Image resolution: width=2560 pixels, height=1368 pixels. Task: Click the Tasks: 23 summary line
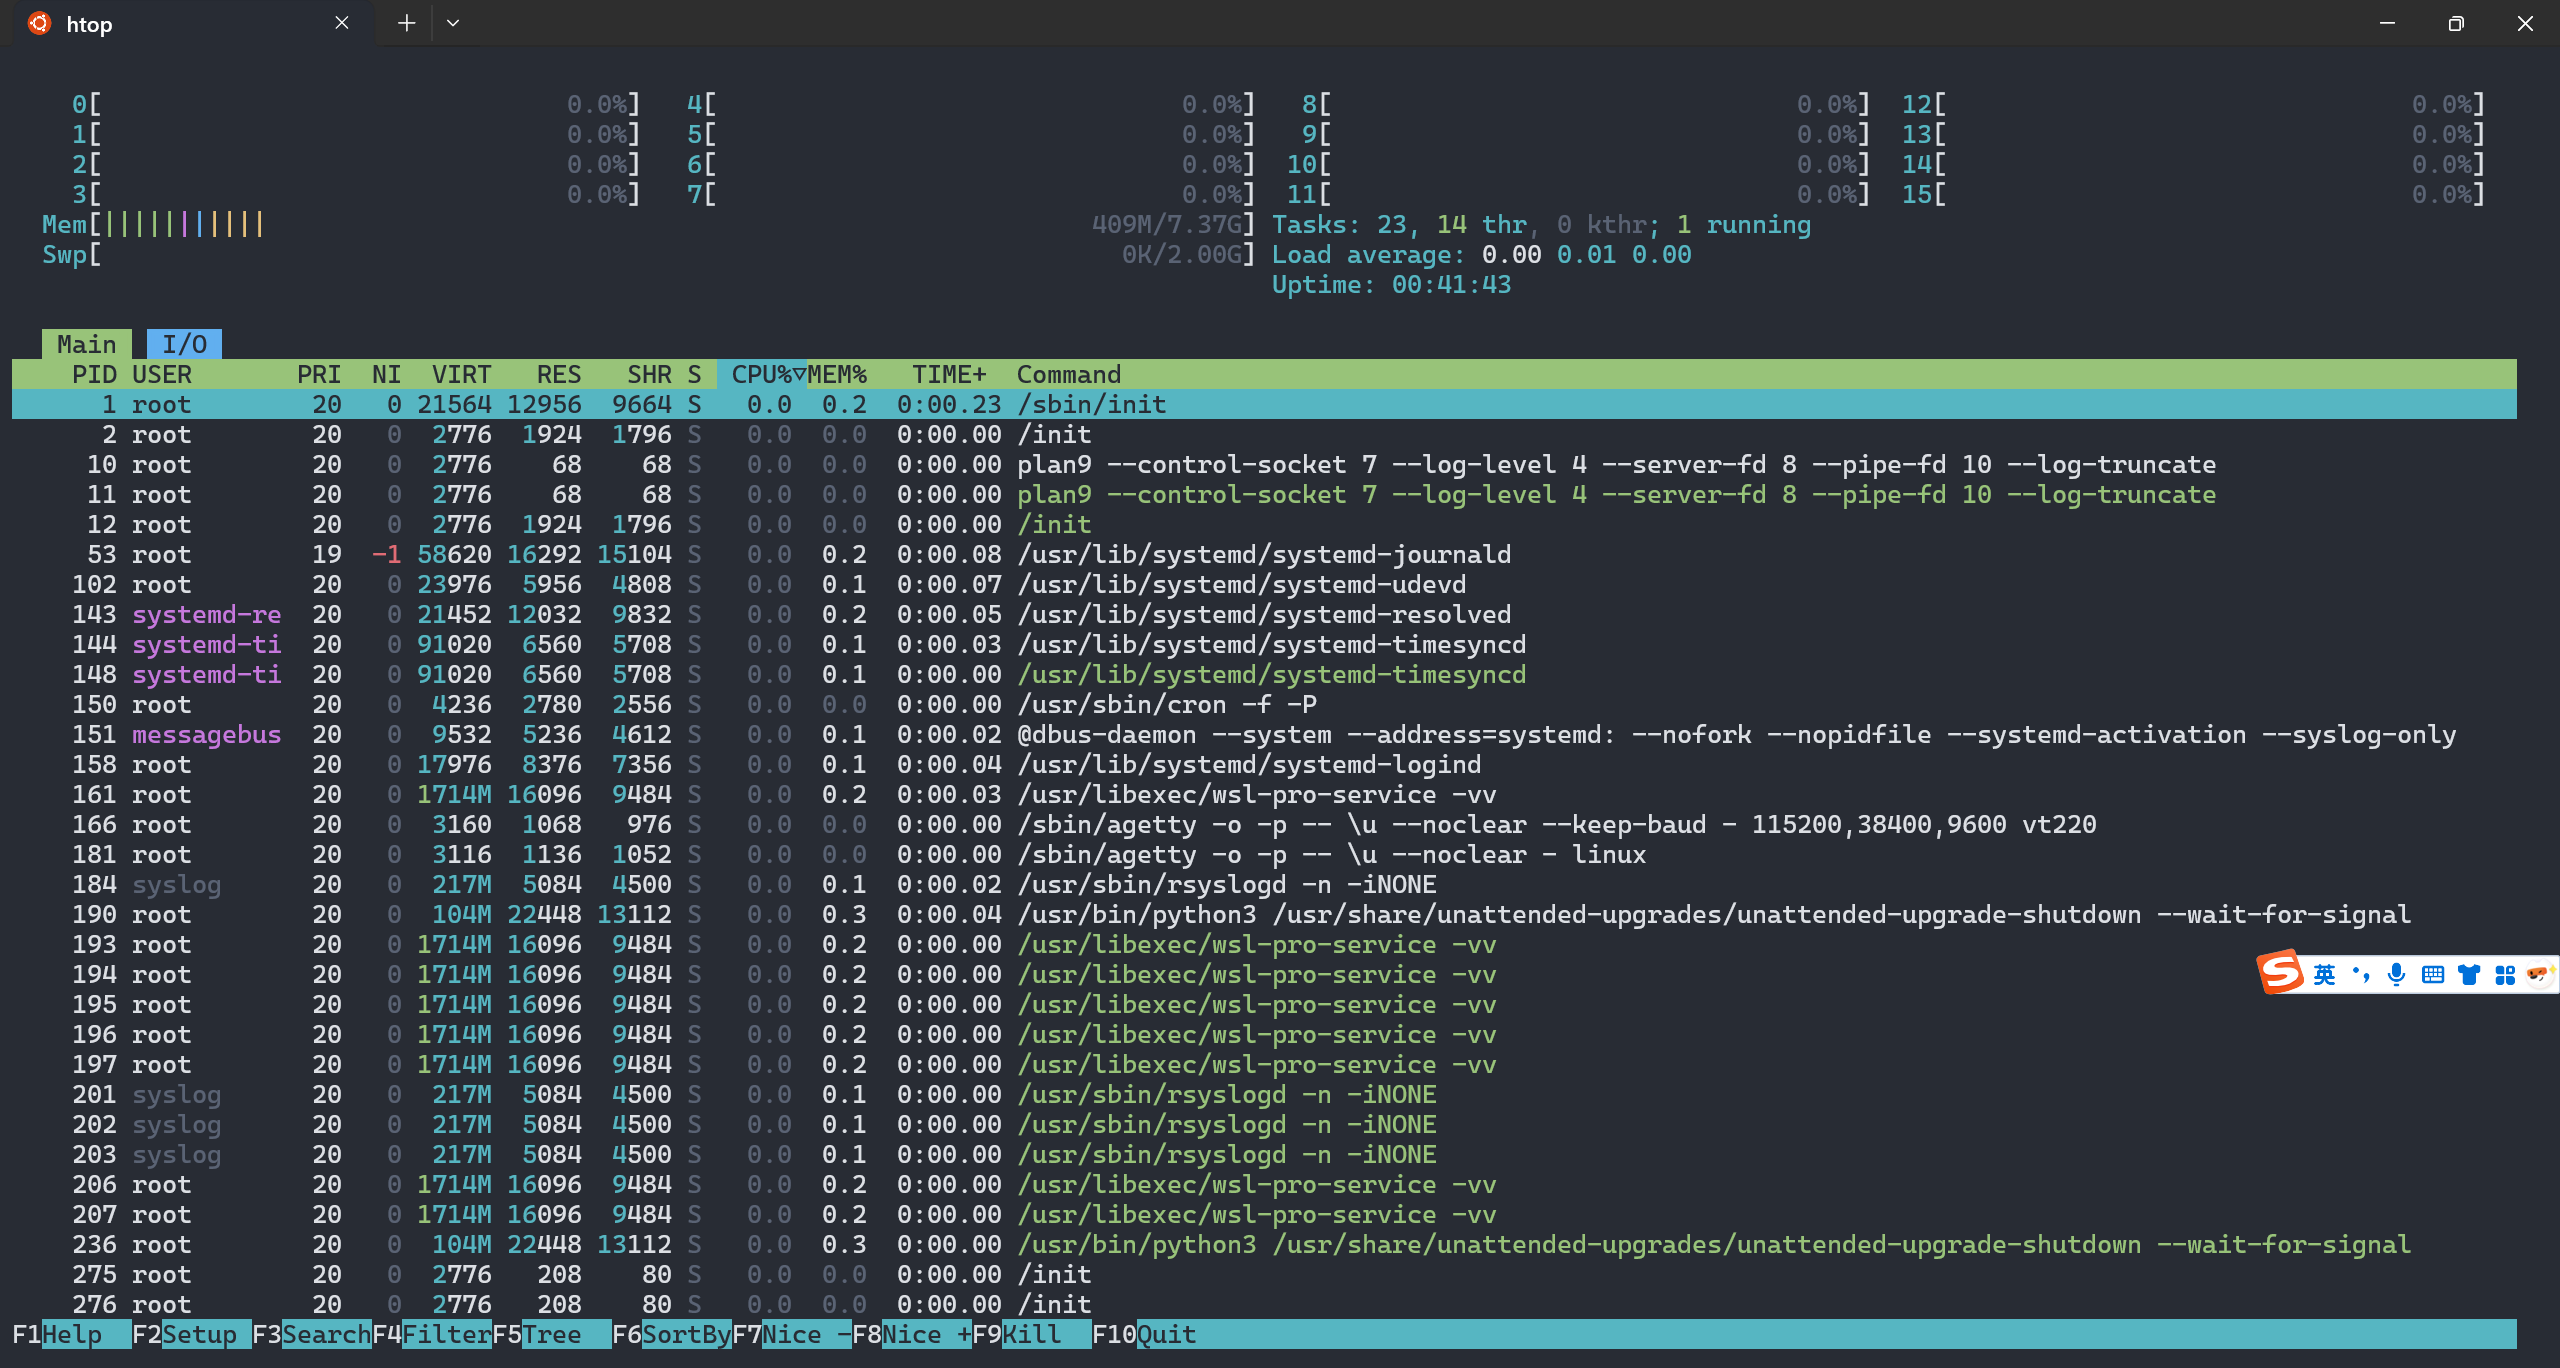(1541, 225)
